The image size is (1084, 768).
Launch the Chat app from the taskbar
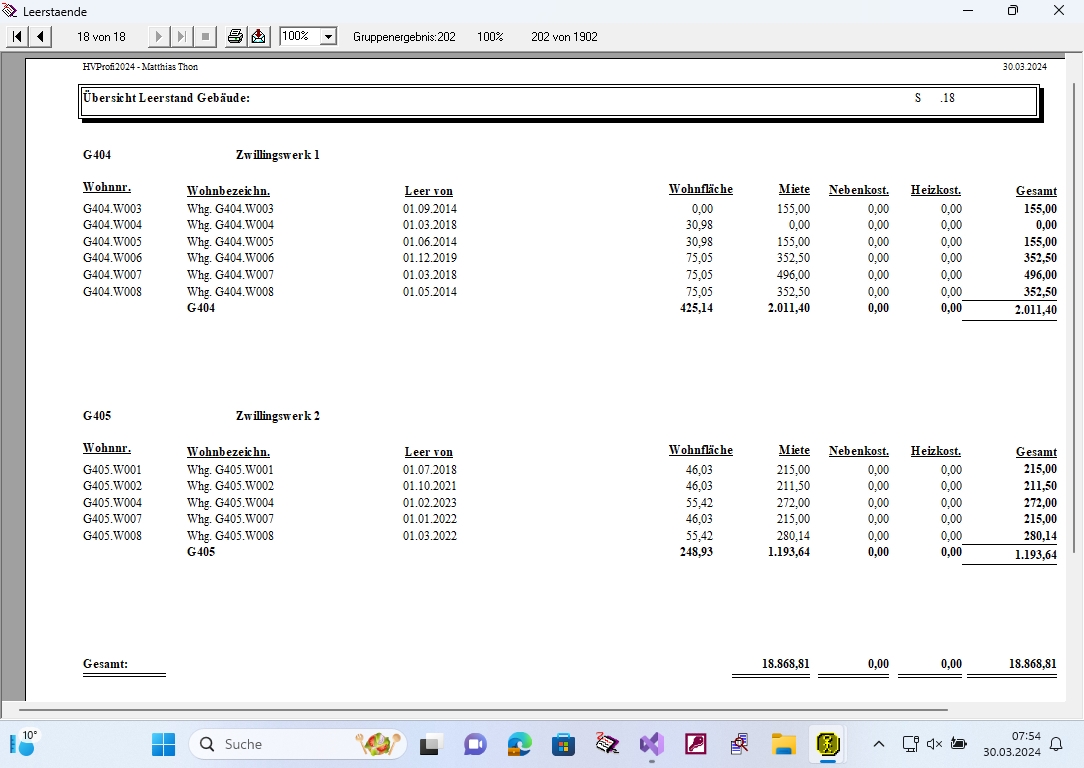click(x=474, y=744)
